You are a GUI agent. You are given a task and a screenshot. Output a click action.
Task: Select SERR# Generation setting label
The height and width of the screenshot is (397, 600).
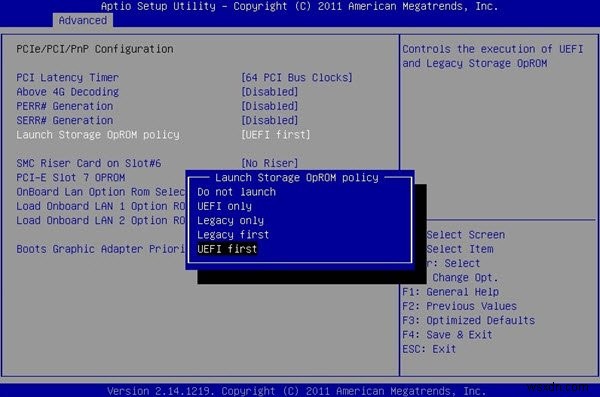tap(65, 120)
